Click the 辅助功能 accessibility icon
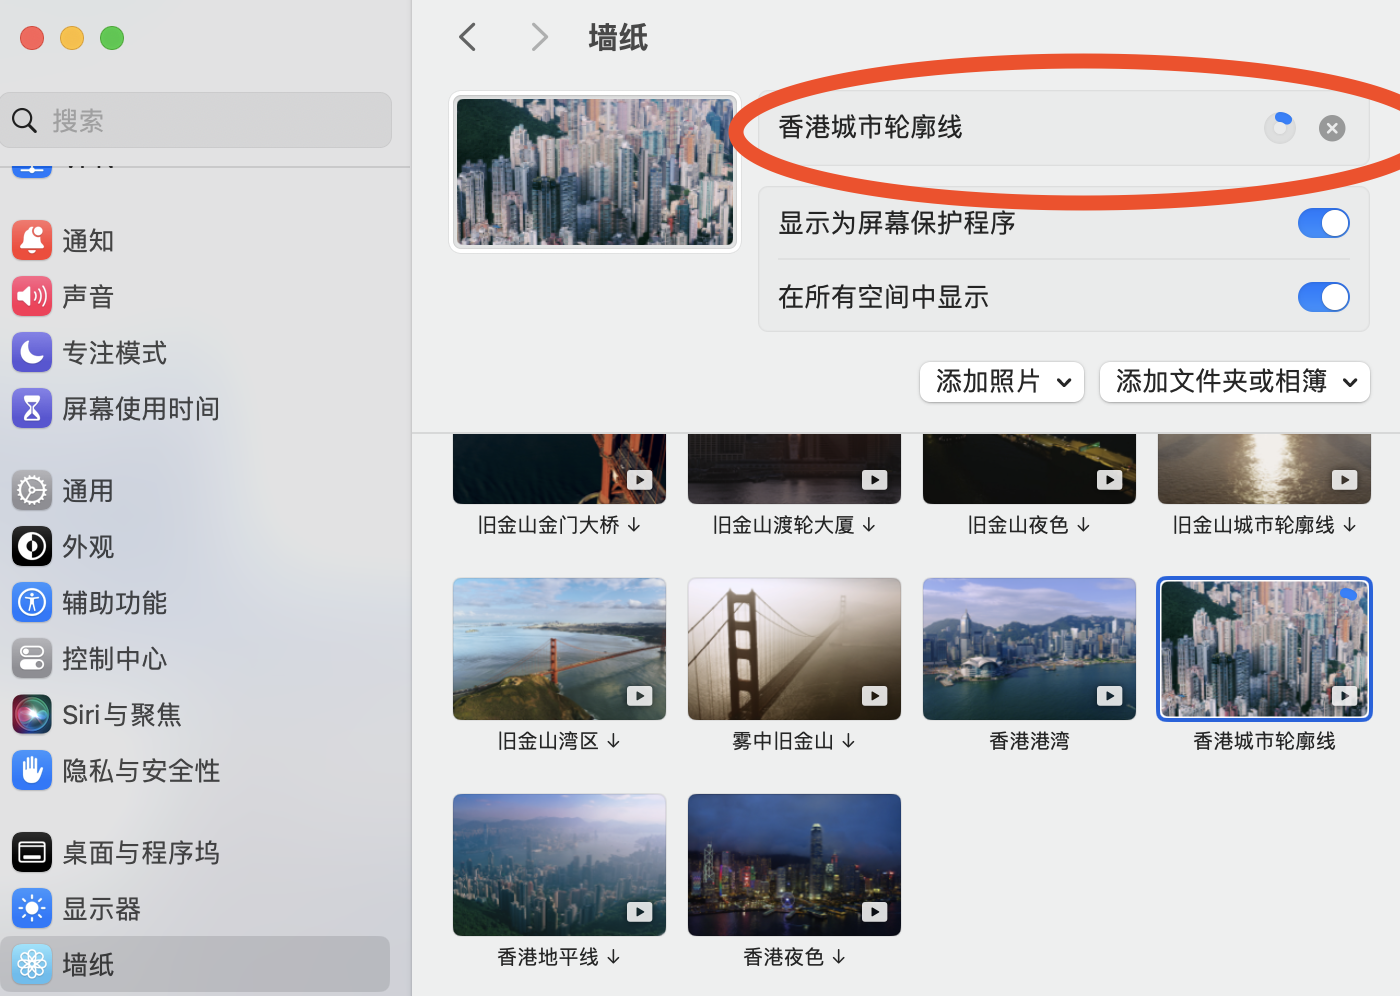 coord(32,603)
